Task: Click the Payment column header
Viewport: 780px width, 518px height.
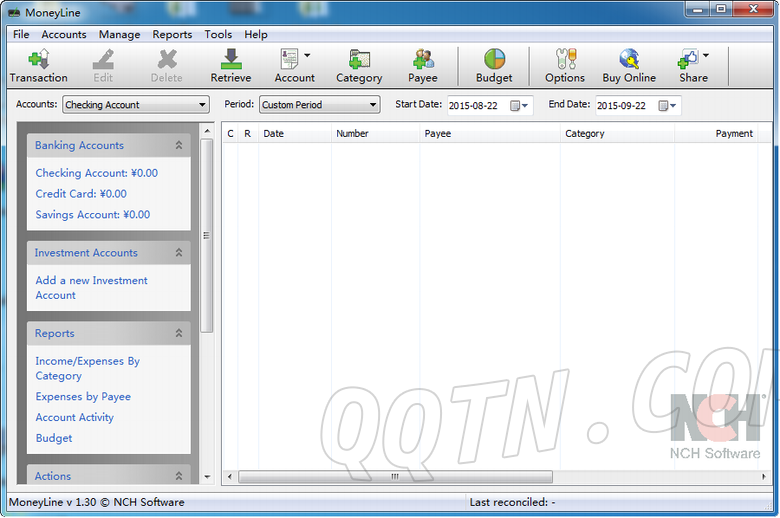Action: [716, 133]
